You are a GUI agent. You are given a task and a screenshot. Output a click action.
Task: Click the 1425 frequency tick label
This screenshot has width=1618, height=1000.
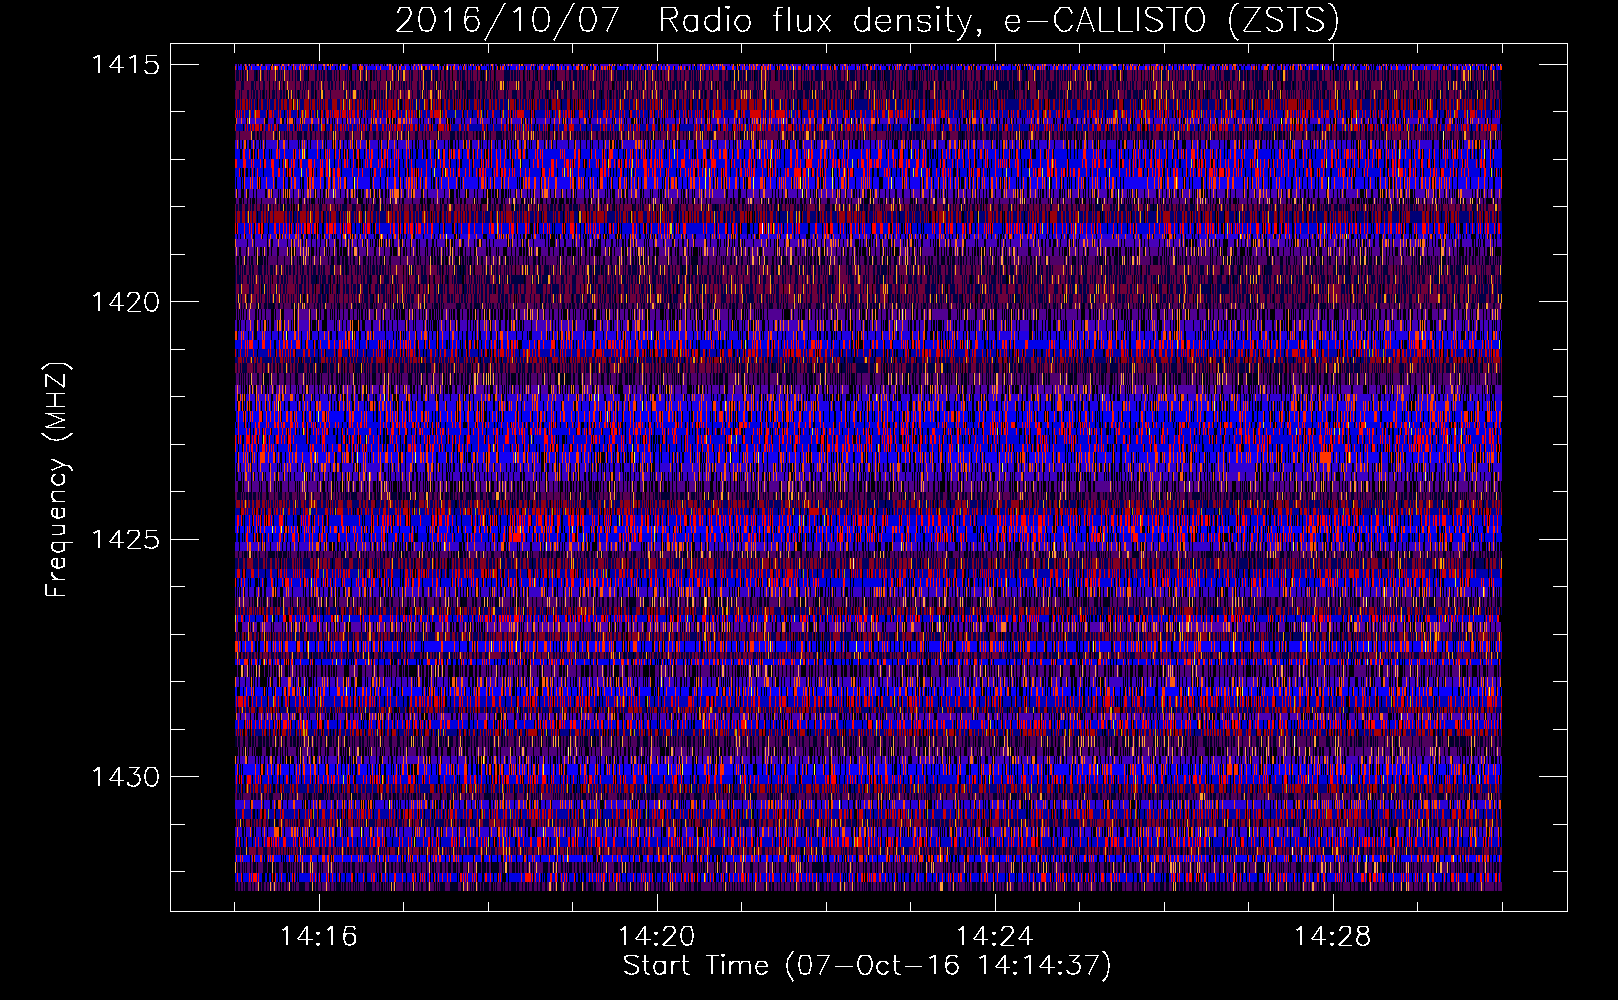tap(125, 540)
